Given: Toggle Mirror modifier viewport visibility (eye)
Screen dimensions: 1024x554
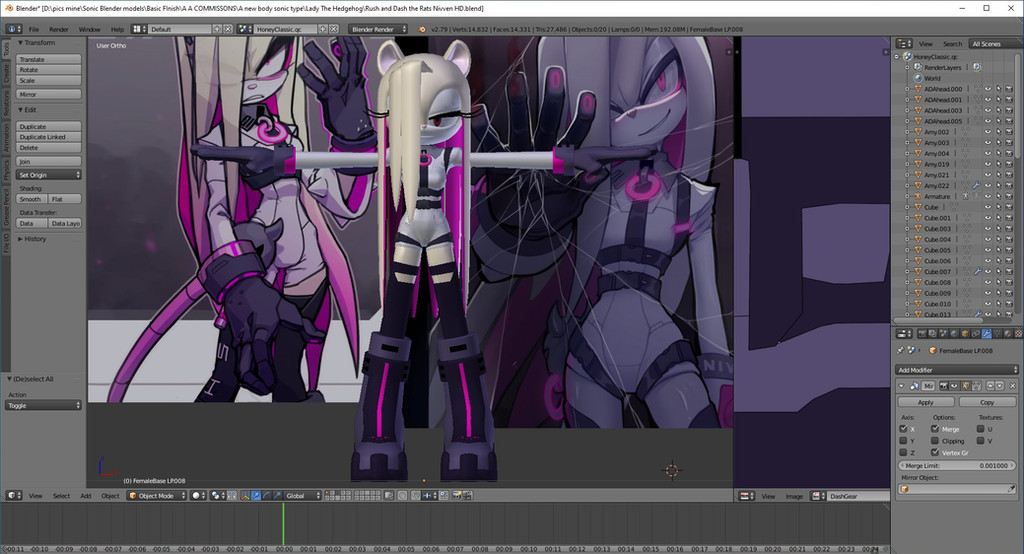Looking at the screenshot, I should (954, 385).
